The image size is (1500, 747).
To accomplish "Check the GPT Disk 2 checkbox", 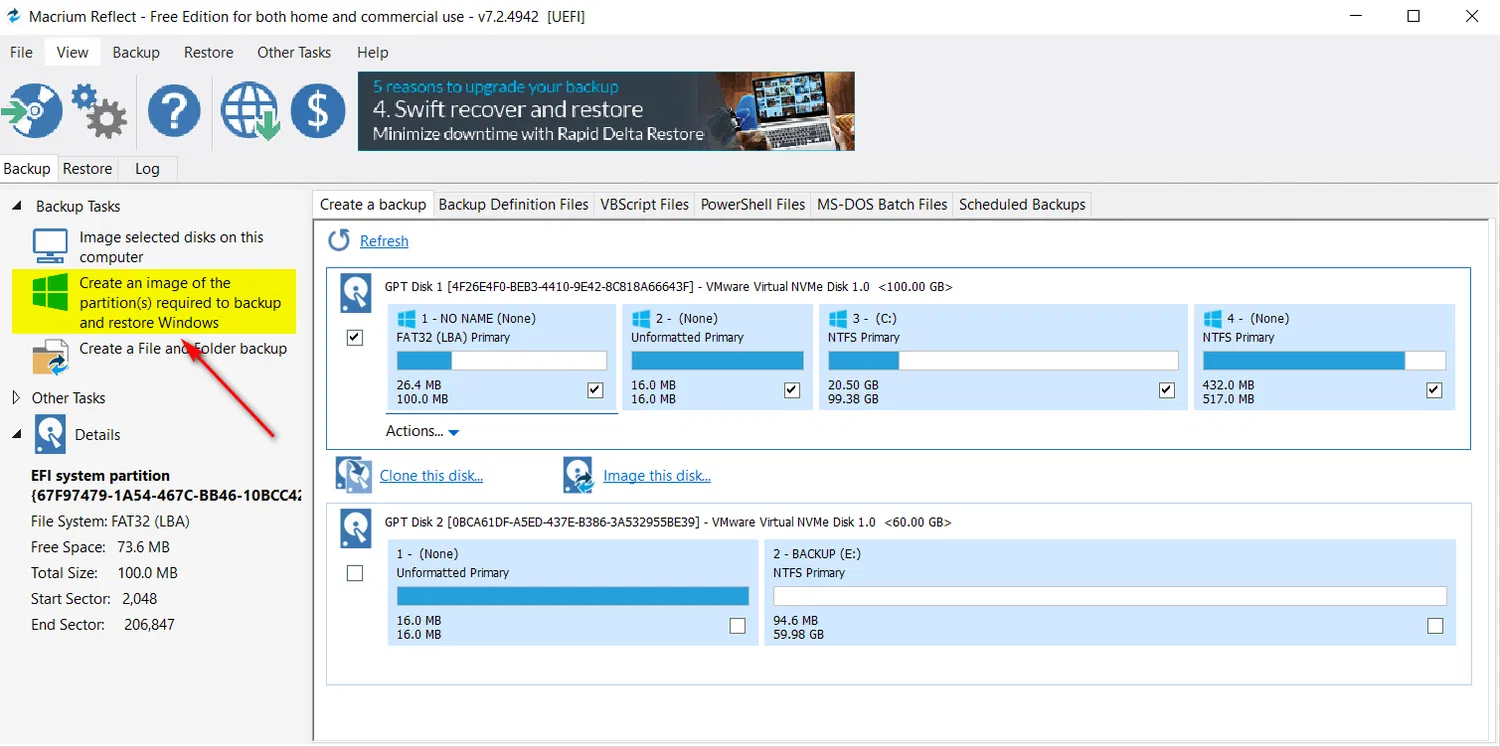I will [x=354, y=573].
